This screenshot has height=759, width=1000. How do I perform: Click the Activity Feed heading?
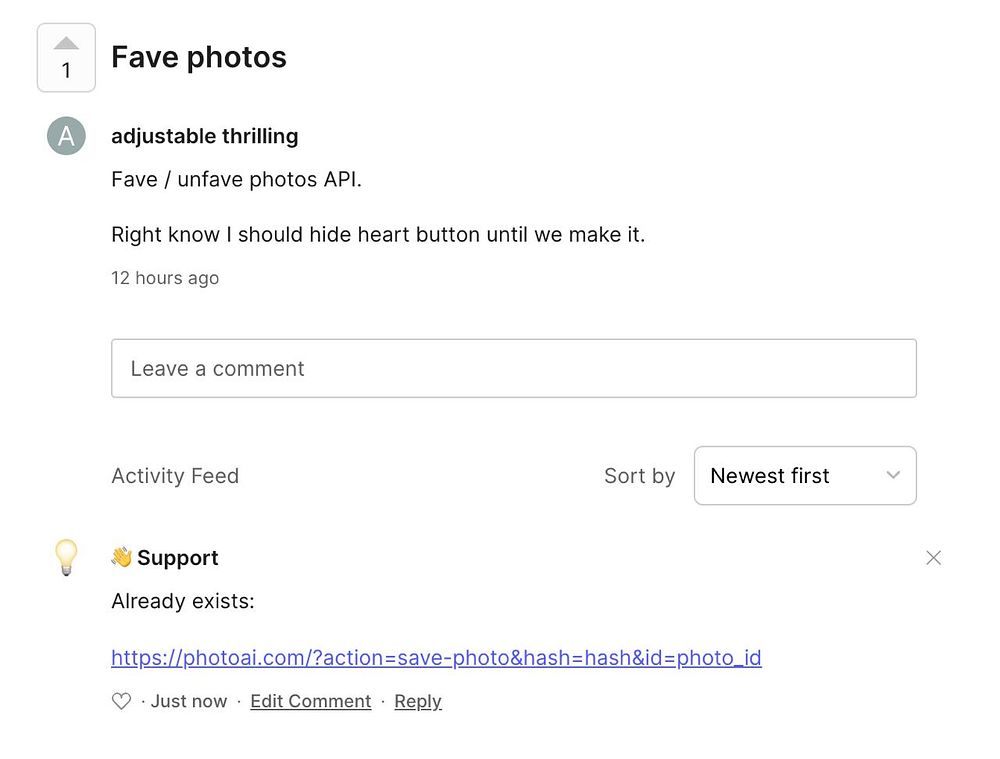(x=175, y=476)
